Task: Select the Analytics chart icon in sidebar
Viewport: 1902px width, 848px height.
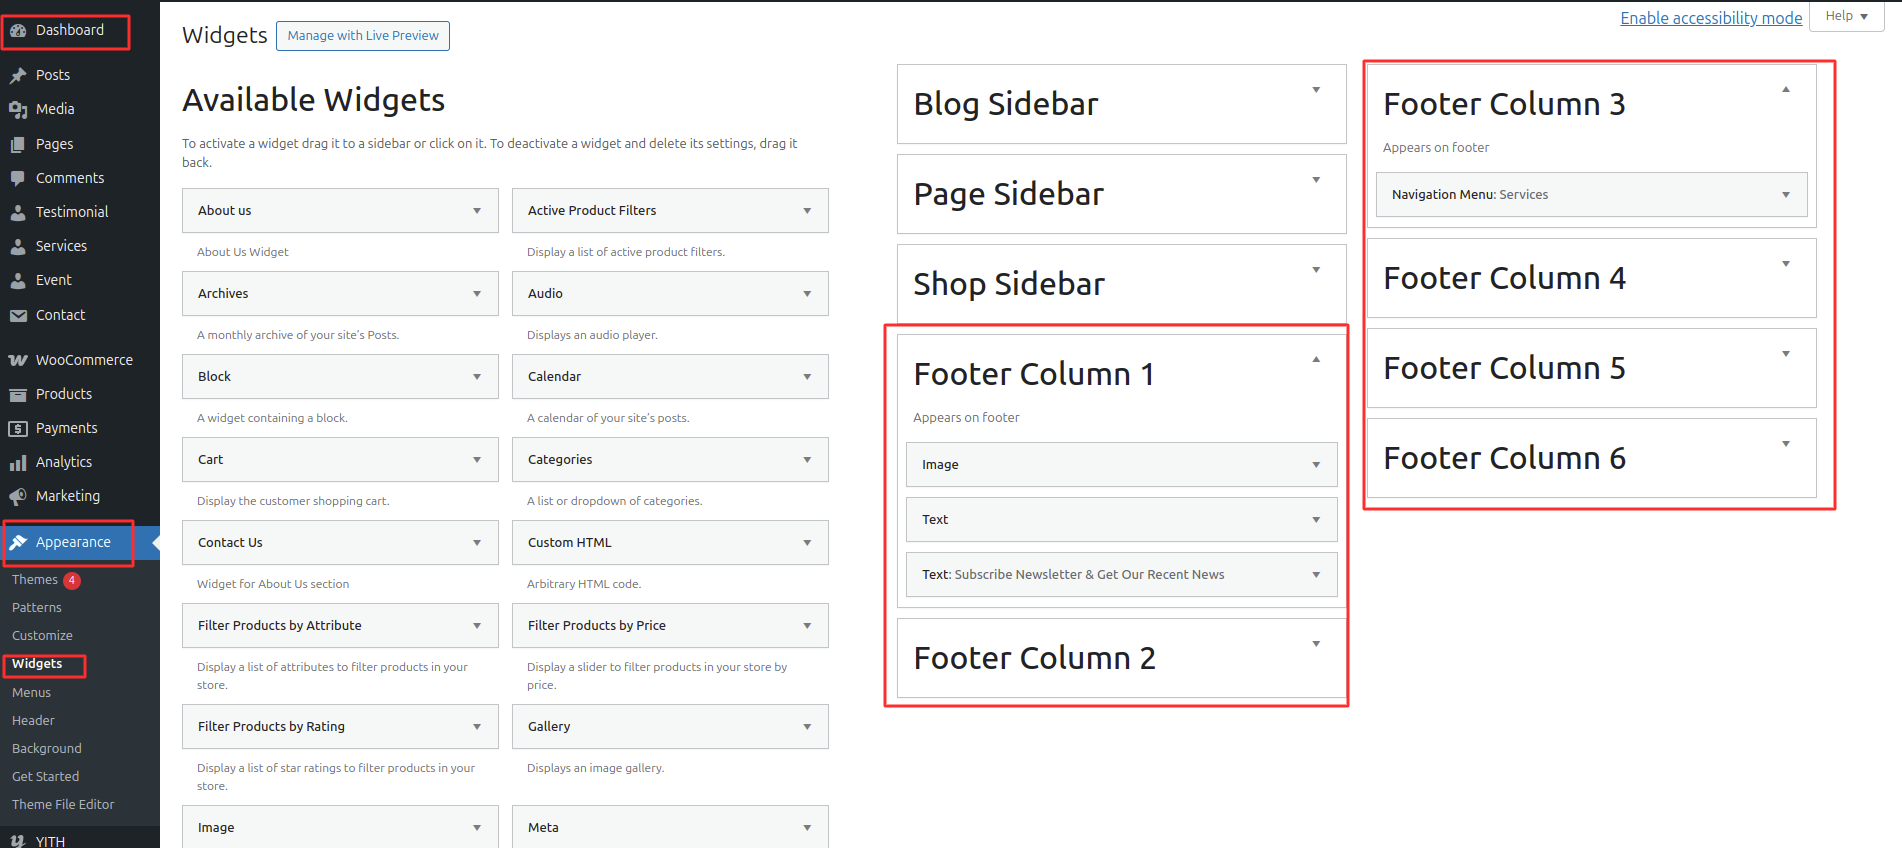Action: point(18,461)
